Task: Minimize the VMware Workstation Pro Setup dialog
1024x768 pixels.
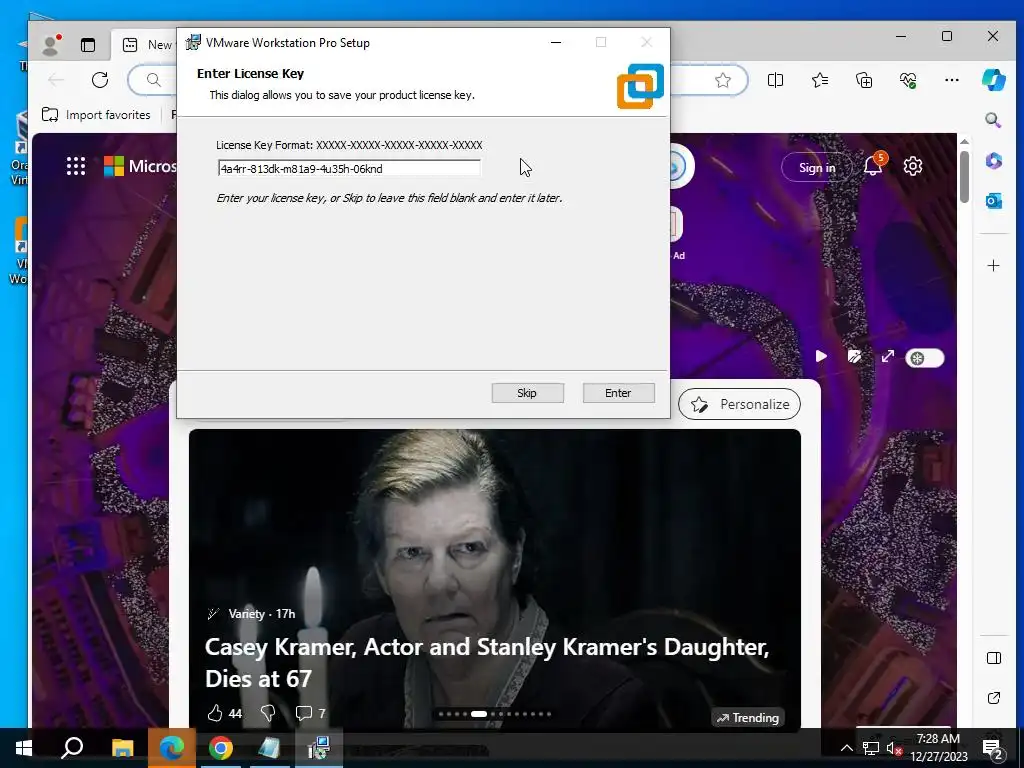Action: pos(556,42)
